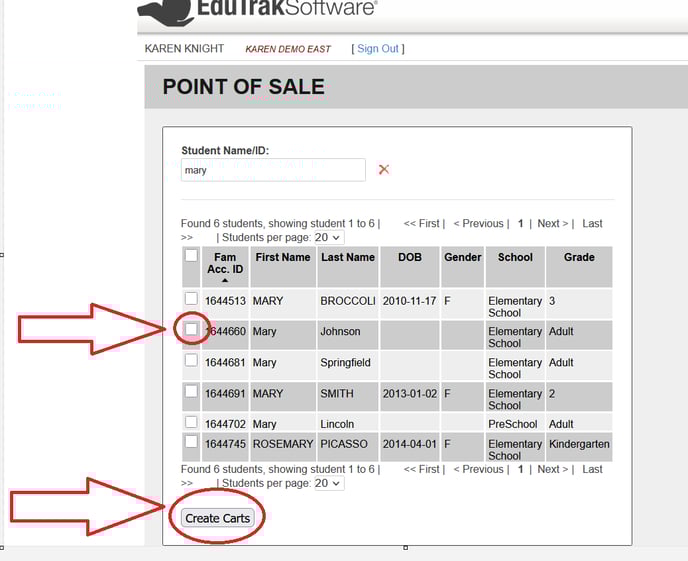This screenshot has height=561, width=688.
Task: Click the Sign Out link
Action: 378,49
